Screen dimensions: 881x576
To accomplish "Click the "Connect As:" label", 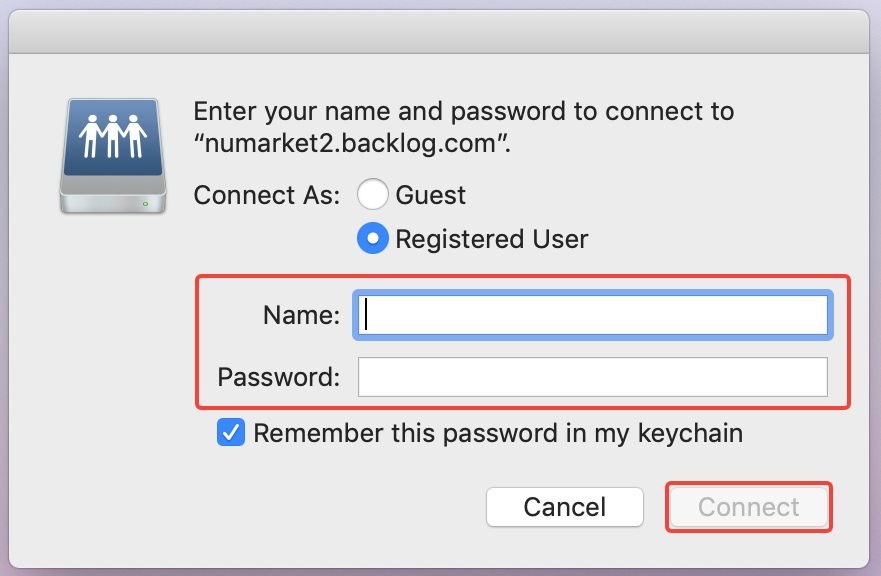I will click(267, 194).
